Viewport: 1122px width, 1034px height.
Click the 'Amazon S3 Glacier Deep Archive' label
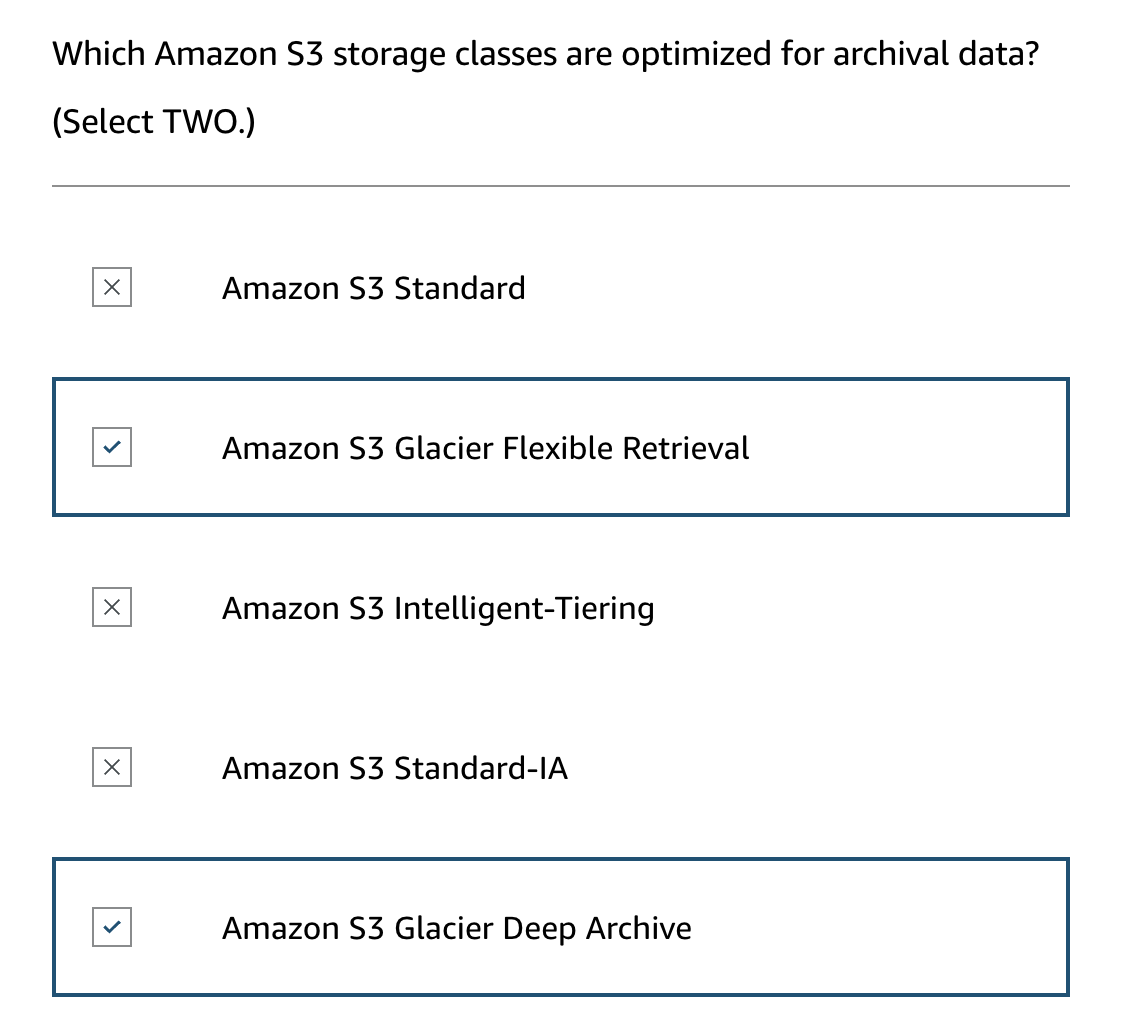tap(456, 927)
